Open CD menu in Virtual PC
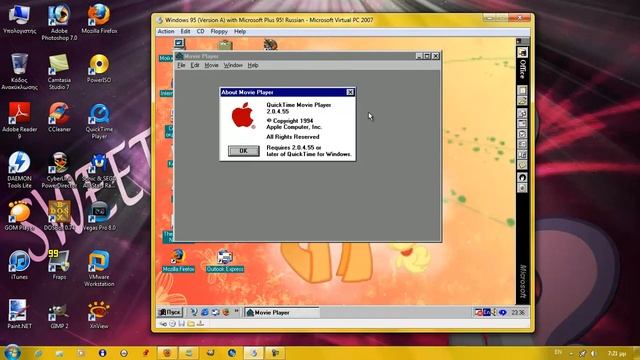Viewport: 640px width, 360px height. (200, 31)
